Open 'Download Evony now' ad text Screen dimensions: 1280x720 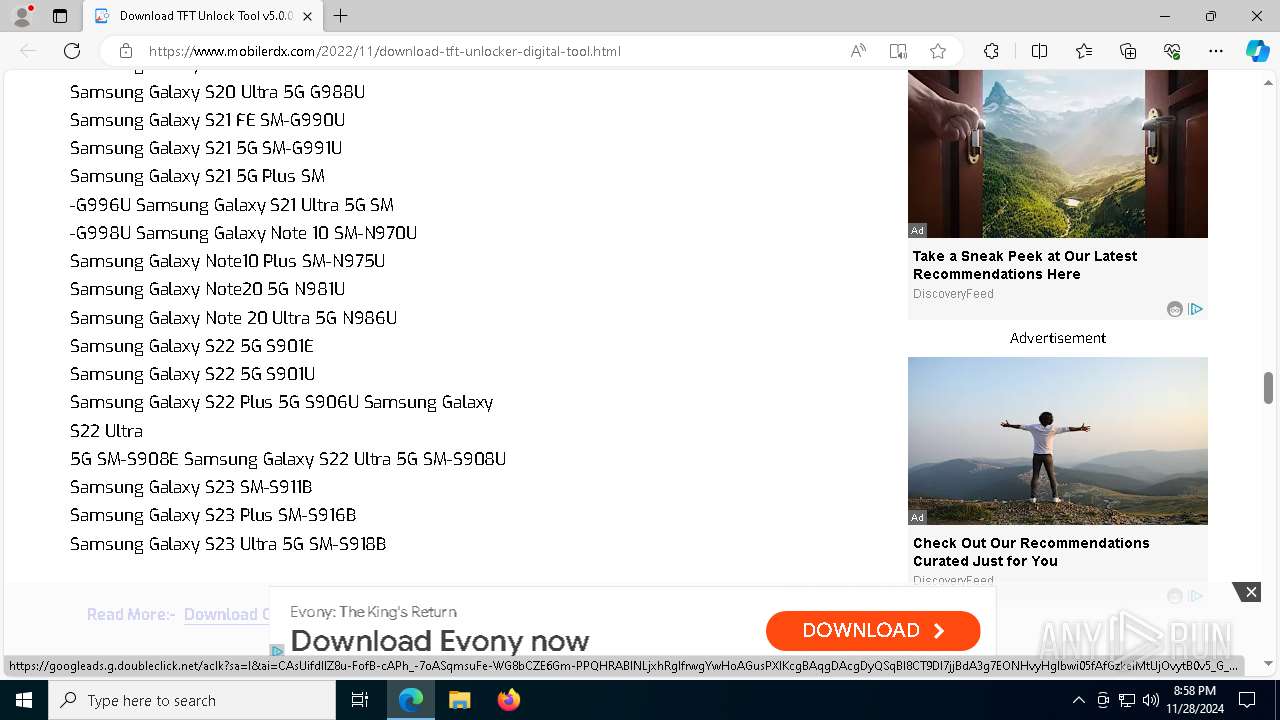[440, 640]
